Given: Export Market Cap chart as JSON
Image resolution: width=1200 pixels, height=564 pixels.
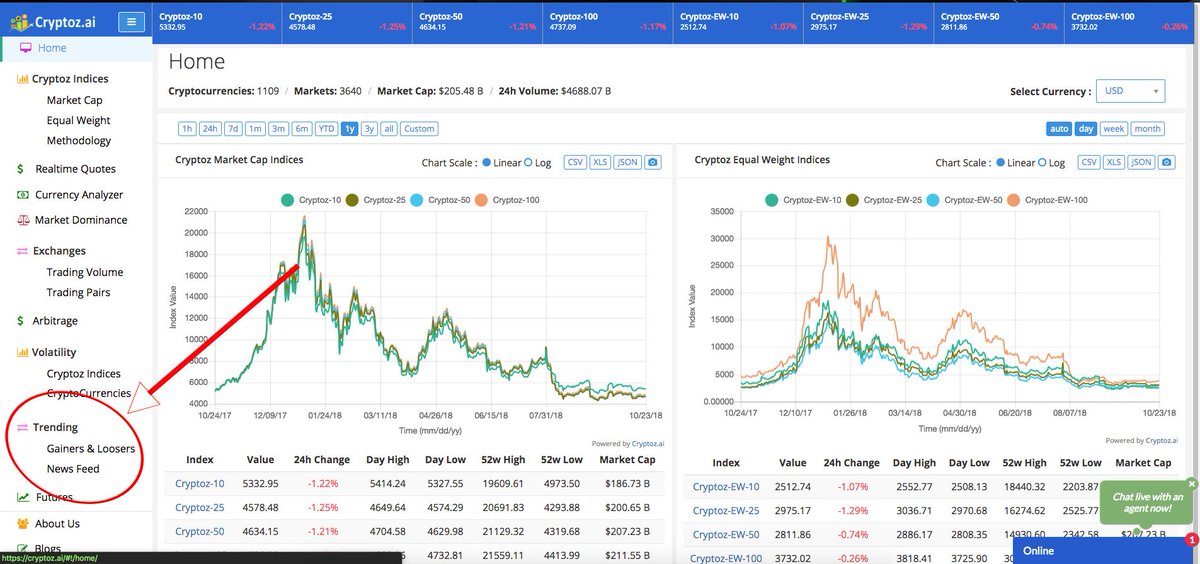Looking at the screenshot, I should (x=627, y=162).
